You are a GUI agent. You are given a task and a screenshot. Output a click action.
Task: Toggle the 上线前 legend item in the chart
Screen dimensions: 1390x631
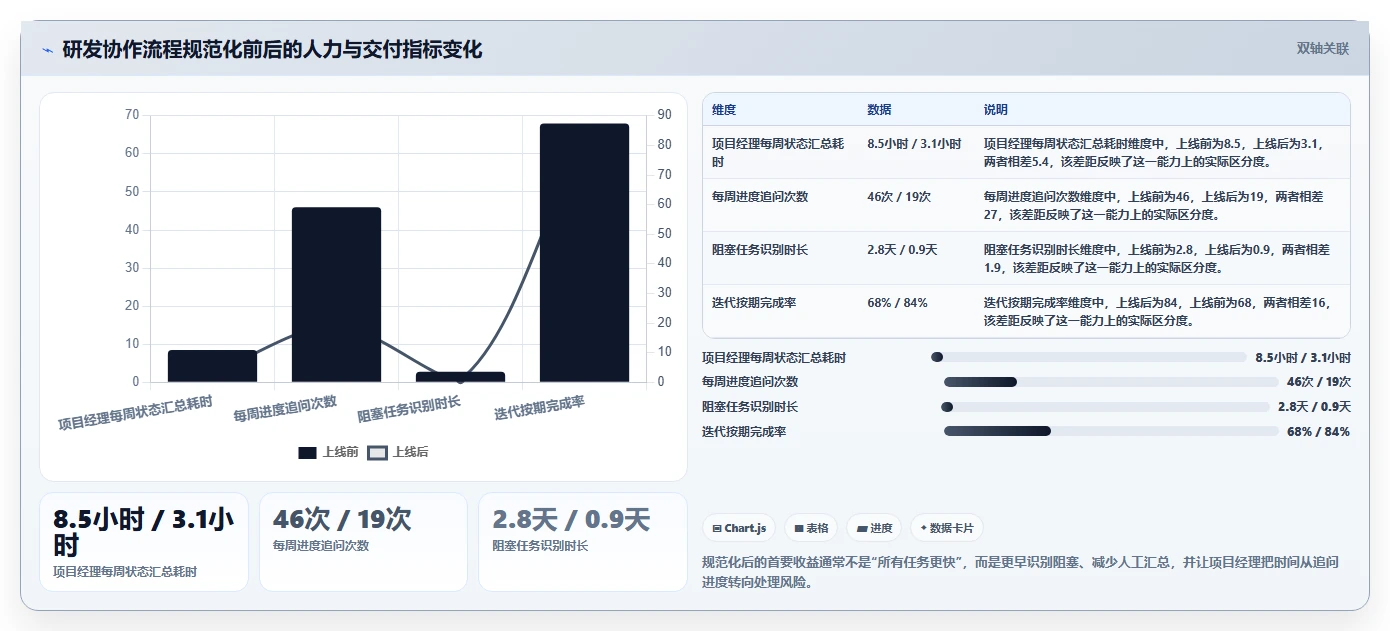(328, 452)
